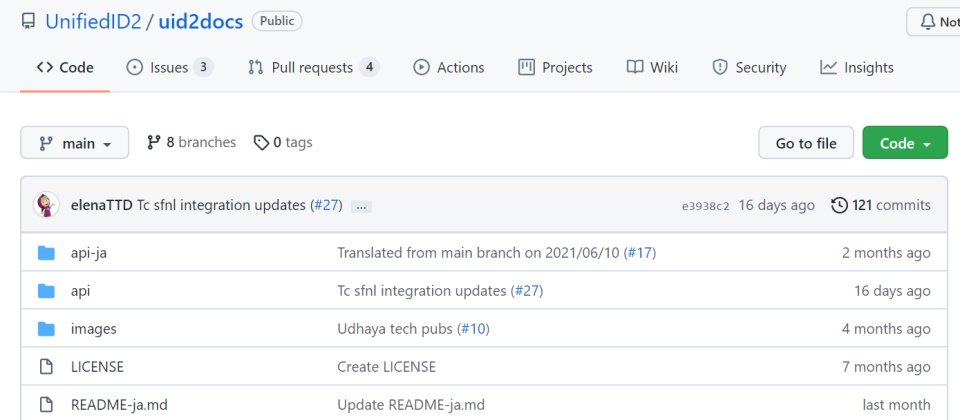Click the notifications bell button
Image resolution: width=960 pixels, height=420 pixels.
coord(935,22)
